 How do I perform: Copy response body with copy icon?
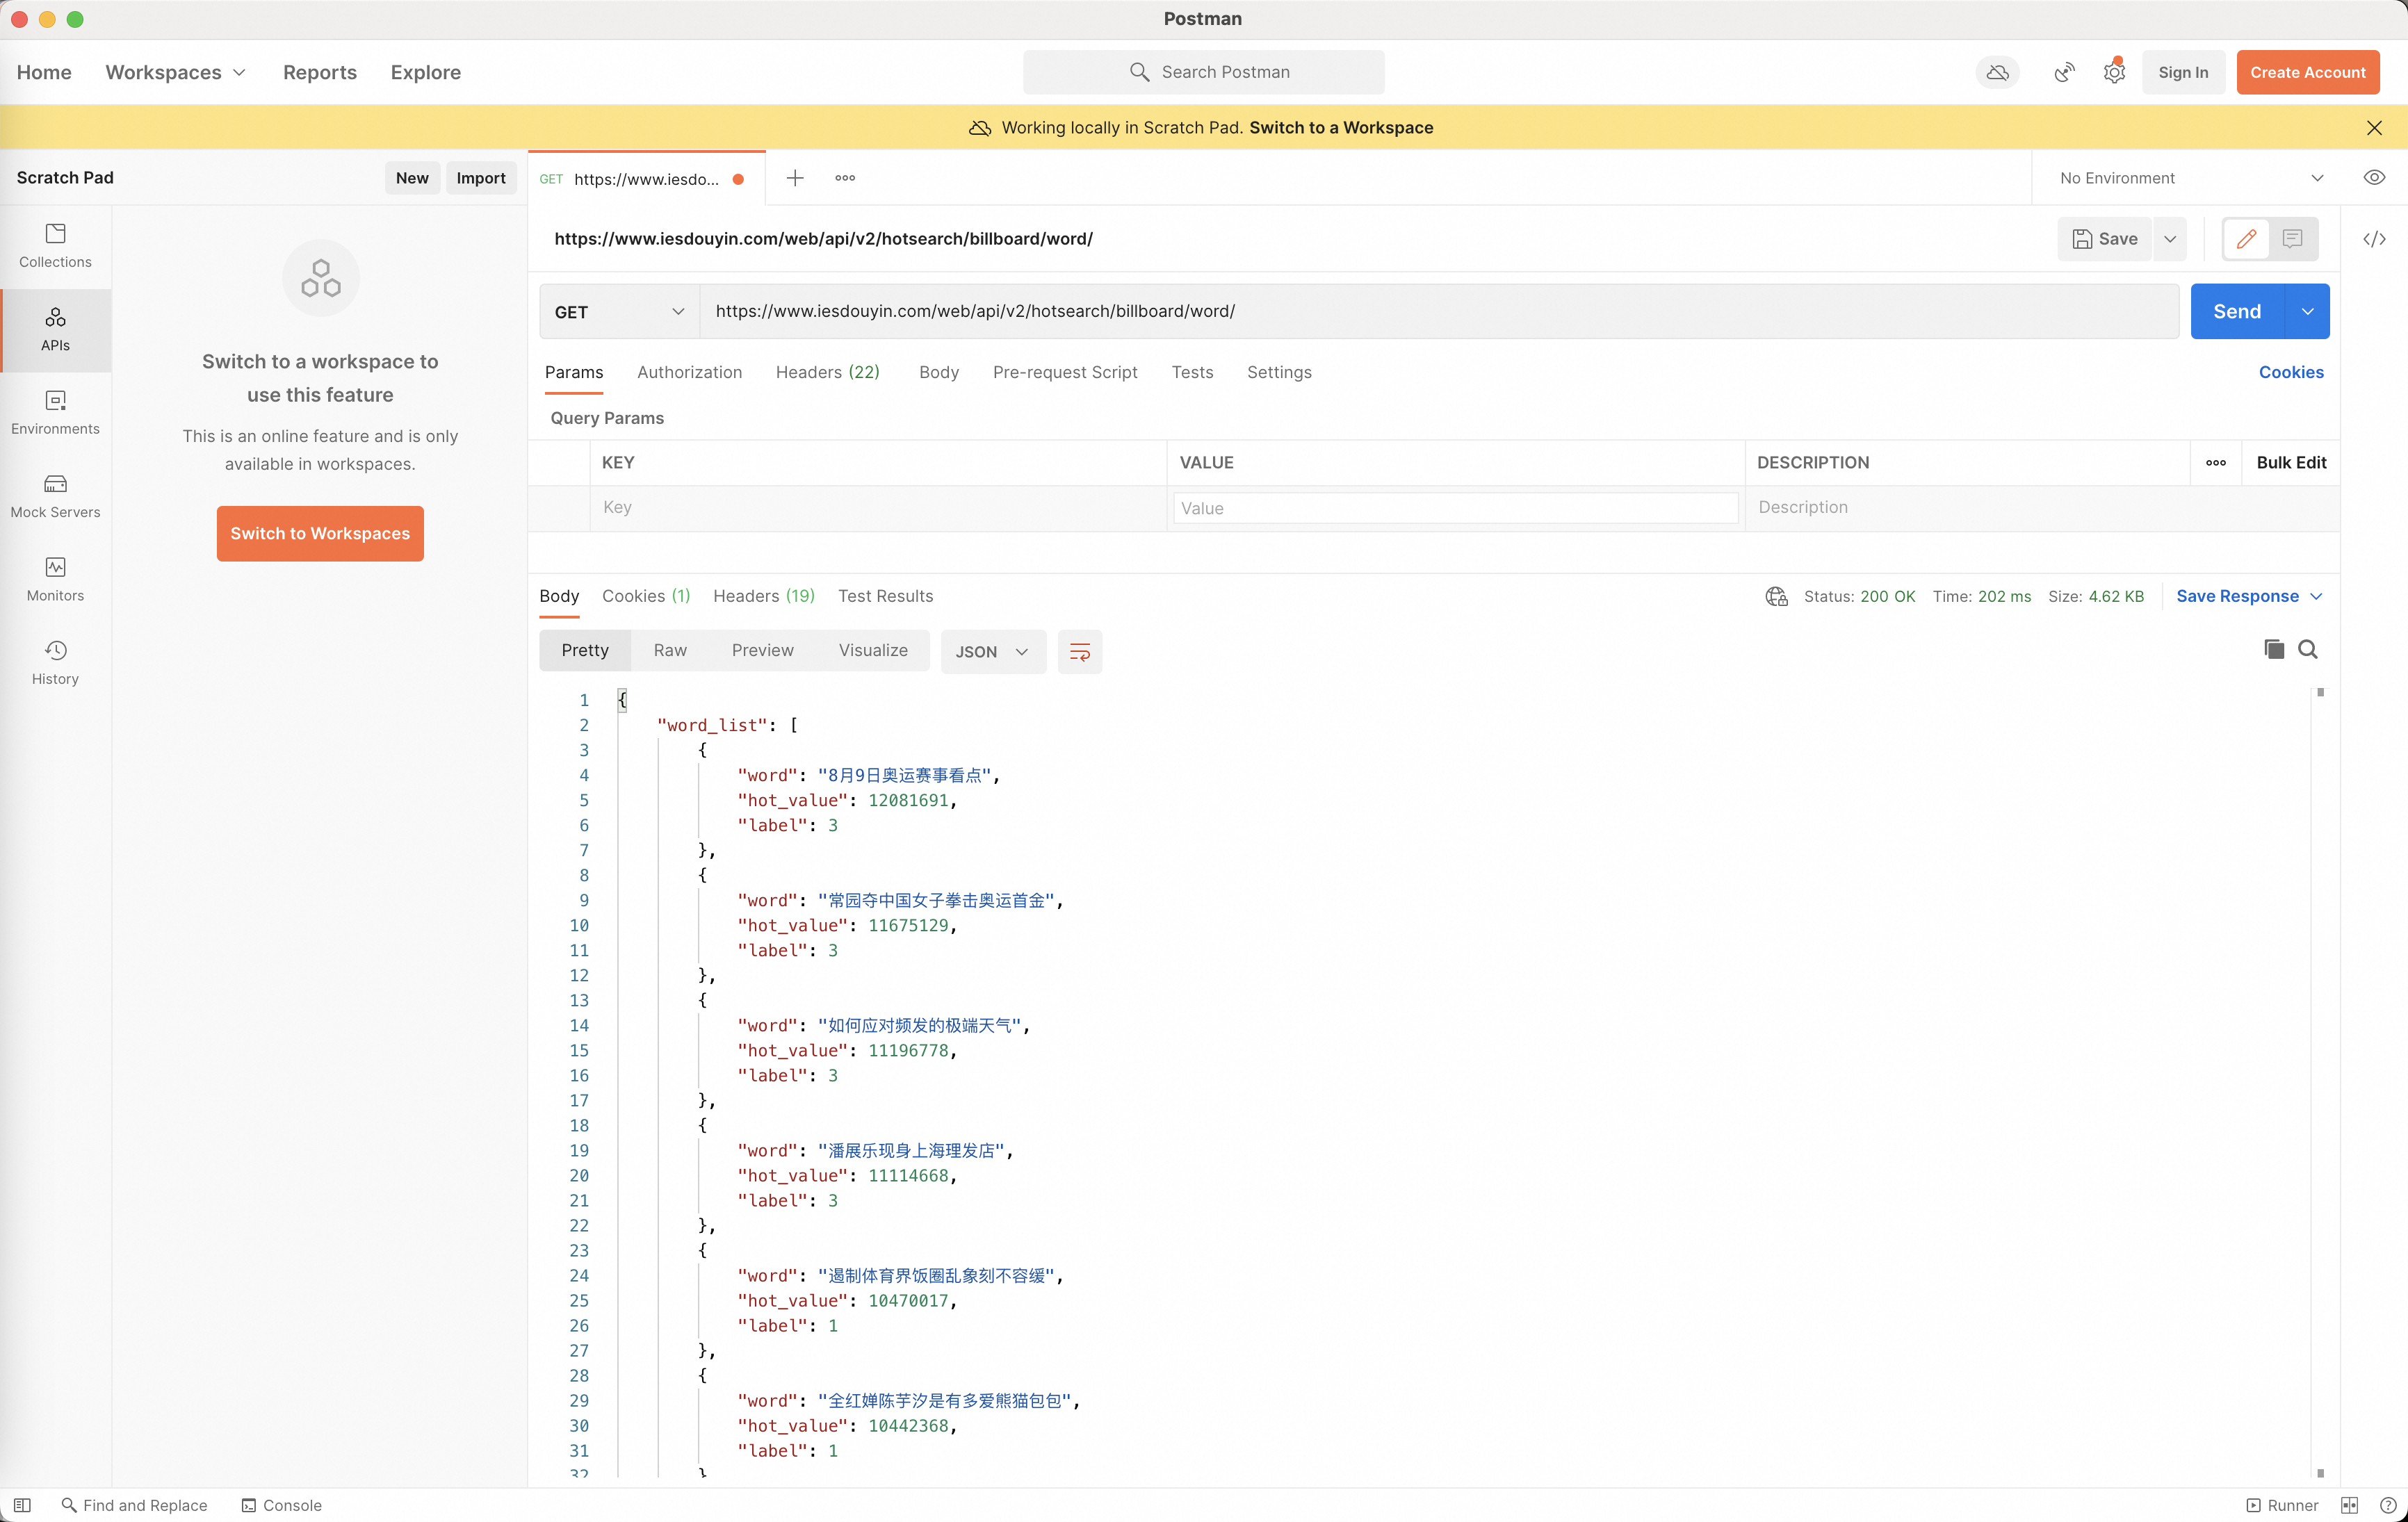pyautogui.click(x=2273, y=649)
